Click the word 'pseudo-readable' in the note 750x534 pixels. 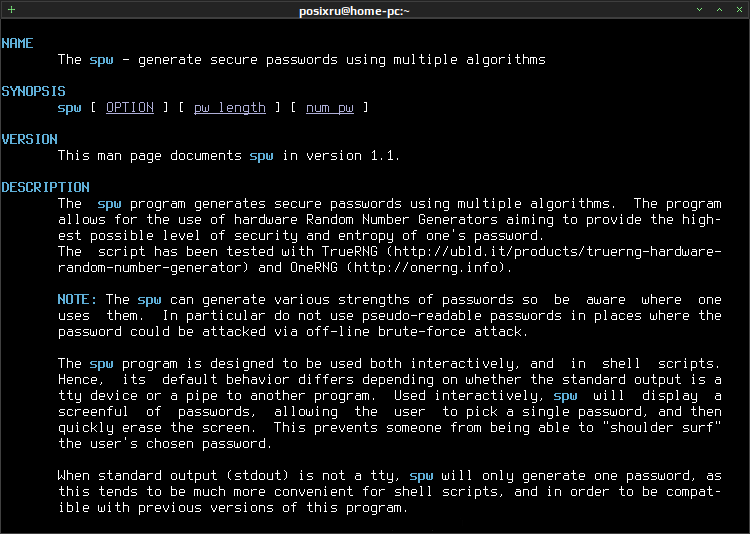coord(422,316)
